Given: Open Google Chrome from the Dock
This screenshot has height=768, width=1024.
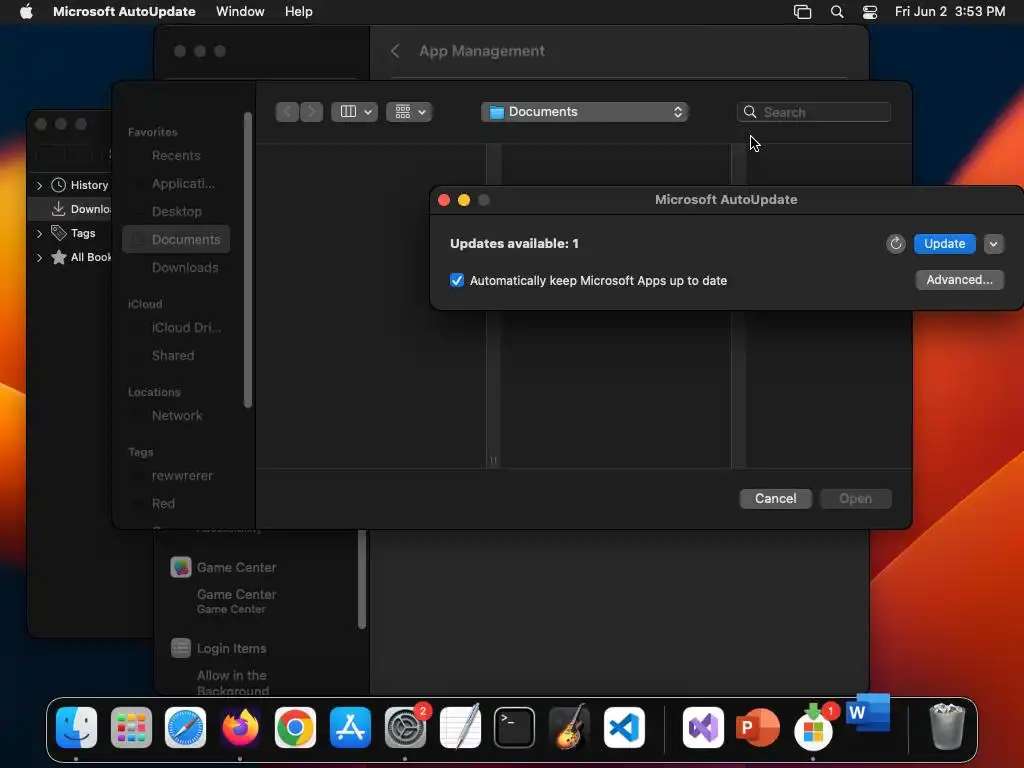Looking at the screenshot, I should [x=295, y=728].
